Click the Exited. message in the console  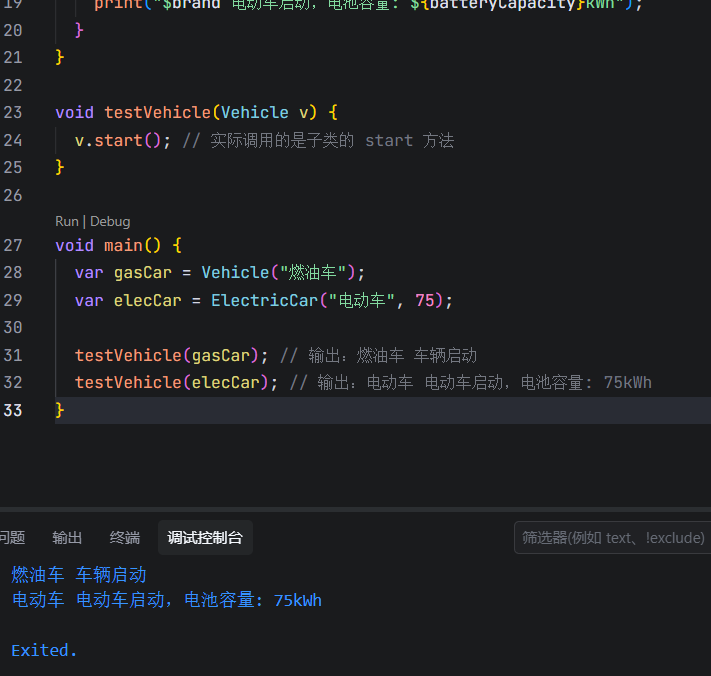44,651
